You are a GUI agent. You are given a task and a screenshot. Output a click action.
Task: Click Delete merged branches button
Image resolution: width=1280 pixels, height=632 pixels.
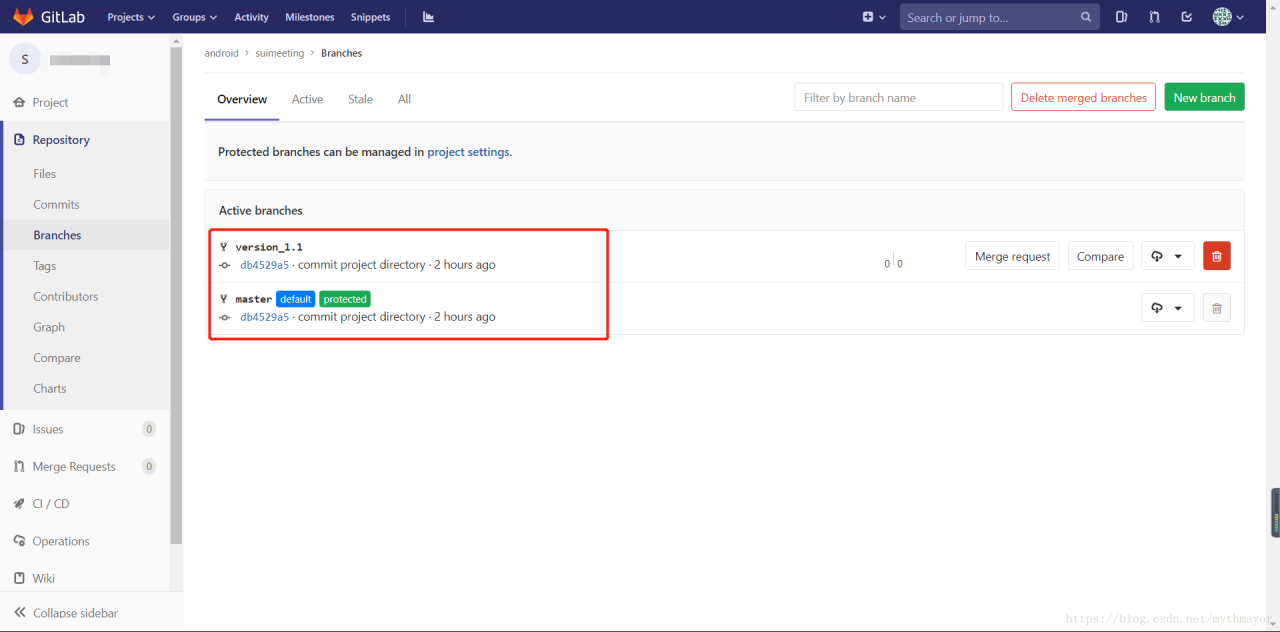coord(1083,97)
